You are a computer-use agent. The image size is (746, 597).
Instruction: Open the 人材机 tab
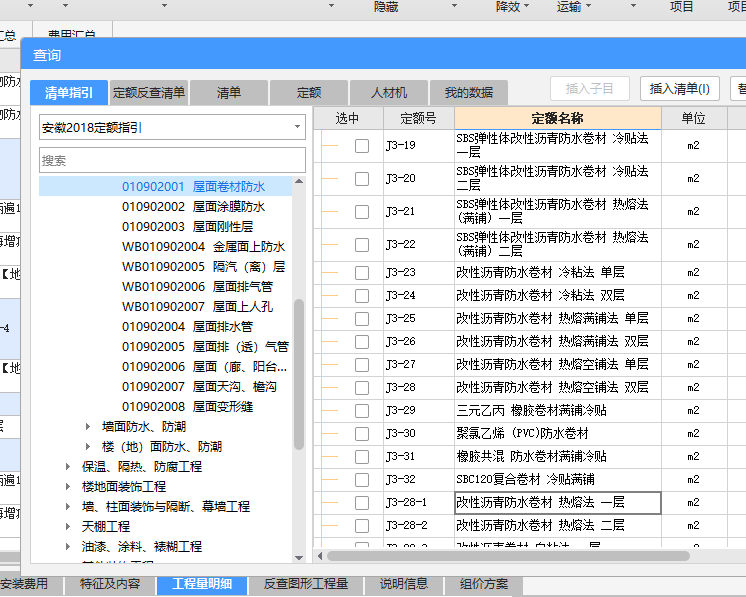[389, 92]
